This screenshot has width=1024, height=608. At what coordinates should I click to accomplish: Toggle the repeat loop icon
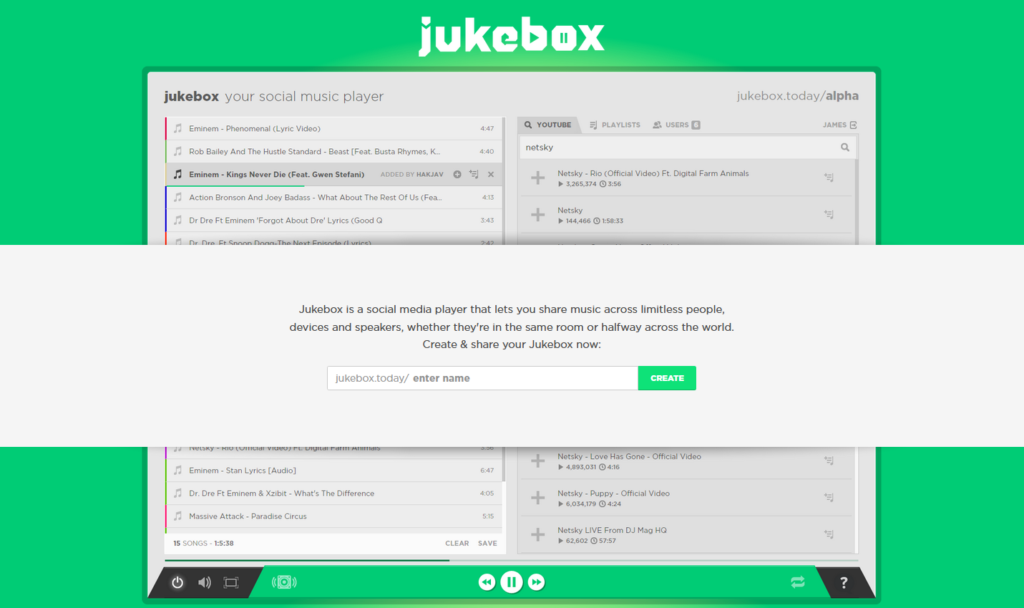click(797, 582)
